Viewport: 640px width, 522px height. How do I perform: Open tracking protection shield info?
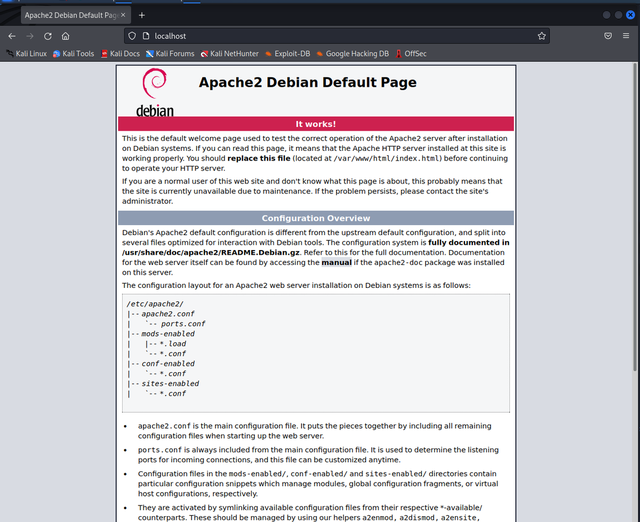click(x=130, y=35)
